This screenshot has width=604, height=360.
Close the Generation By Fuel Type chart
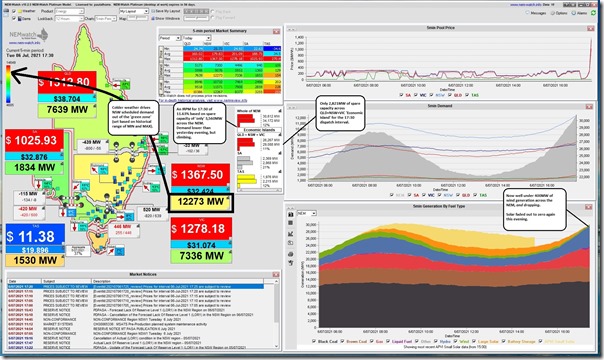pyautogui.click(x=588, y=207)
